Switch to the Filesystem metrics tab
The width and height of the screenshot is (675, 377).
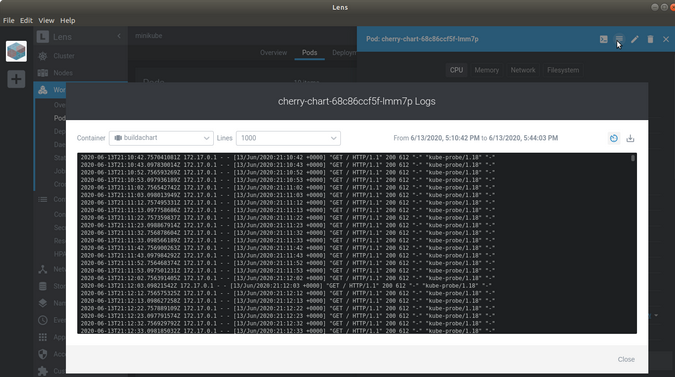click(x=563, y=70)
